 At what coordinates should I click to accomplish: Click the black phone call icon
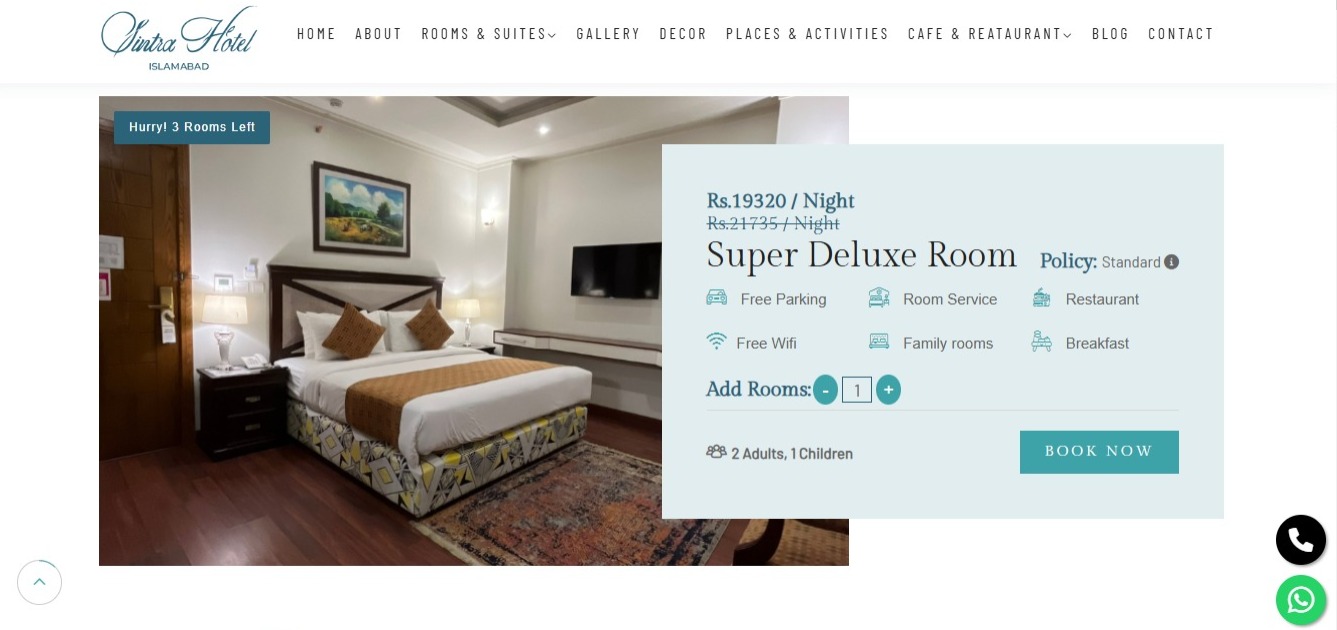click(1300, 540)
